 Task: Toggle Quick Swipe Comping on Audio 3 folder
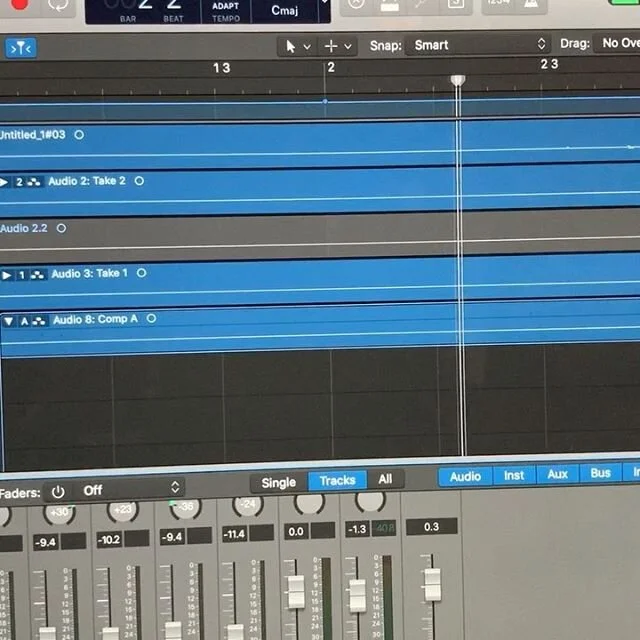point(37,275)
